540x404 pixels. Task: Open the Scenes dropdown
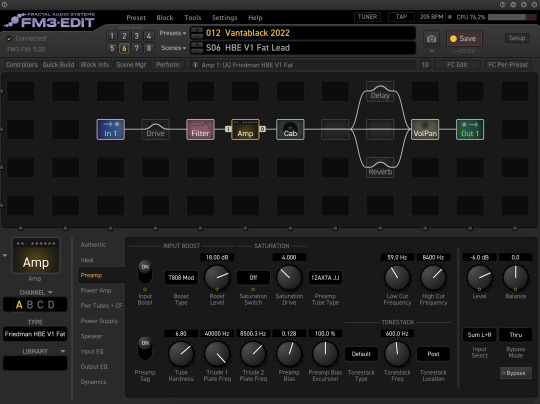click(x=174, y=48)
